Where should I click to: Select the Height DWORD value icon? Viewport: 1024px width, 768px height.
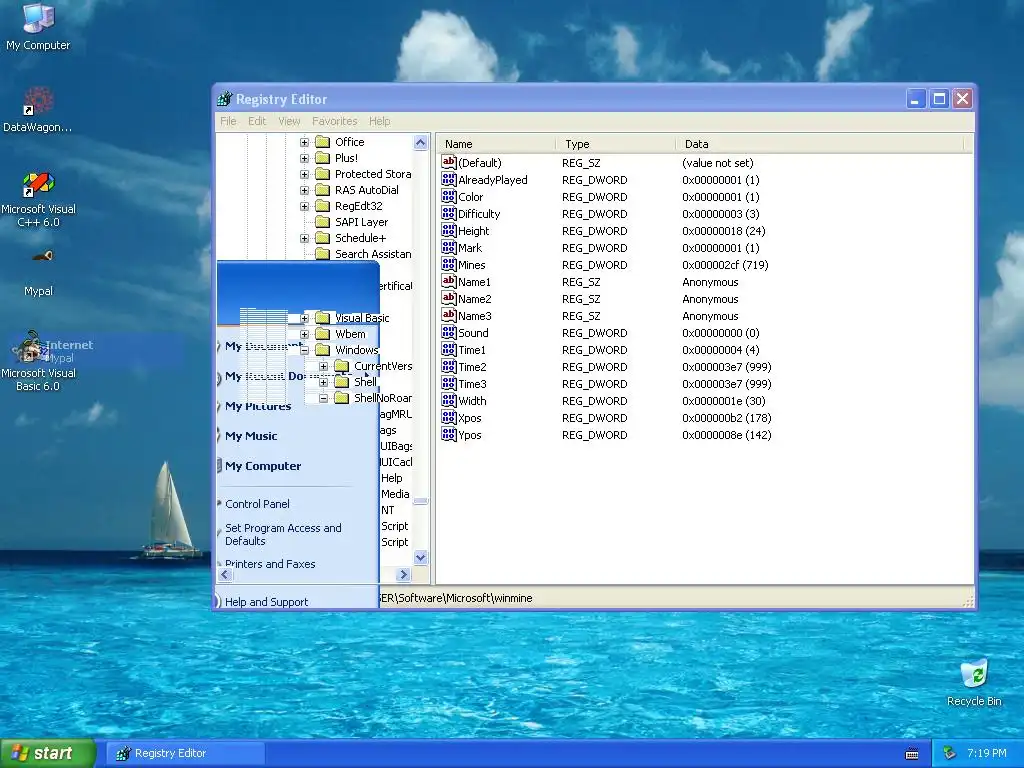pos(449,231)
